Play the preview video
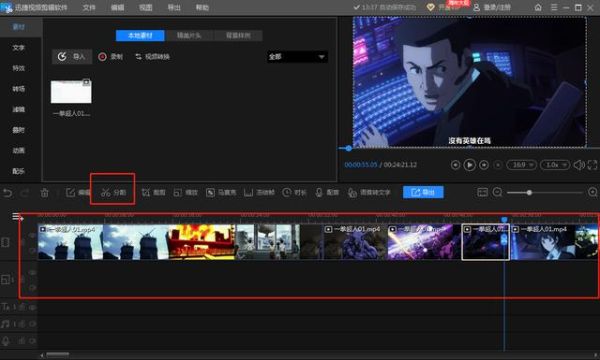The height and width of the screenshot is (360, 600). click(x=470, y=165)
